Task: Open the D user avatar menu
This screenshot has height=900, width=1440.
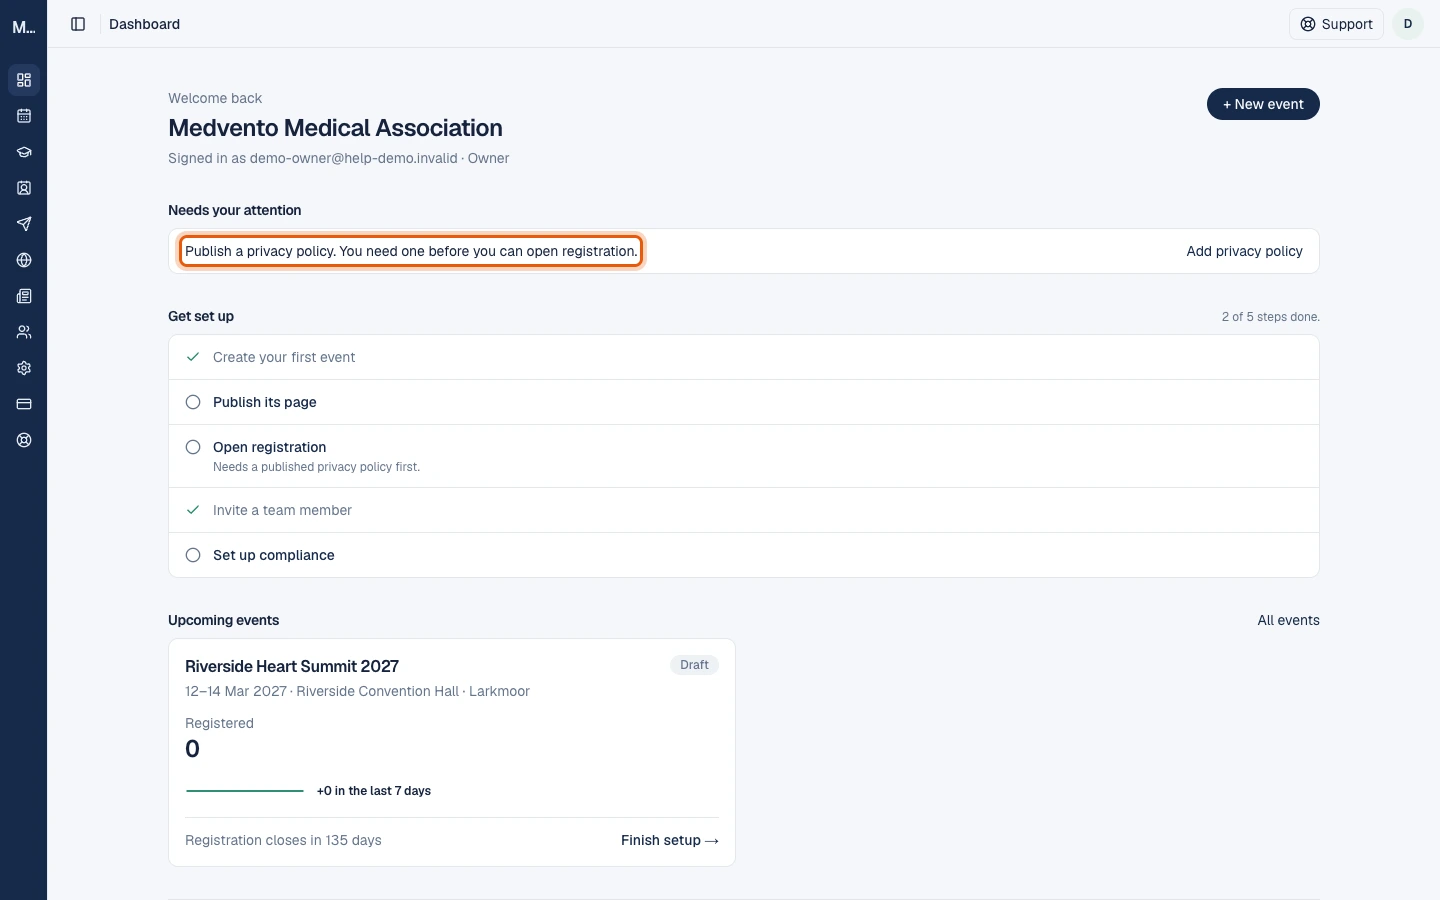Action: coord(1408,24)
